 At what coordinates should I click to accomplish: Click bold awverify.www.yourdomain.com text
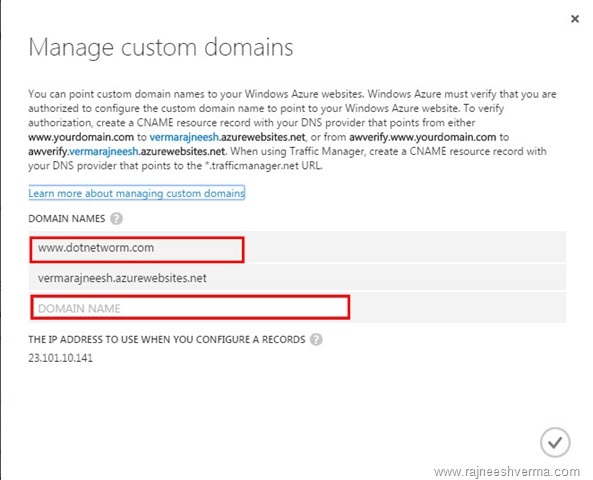pos(422,137)
